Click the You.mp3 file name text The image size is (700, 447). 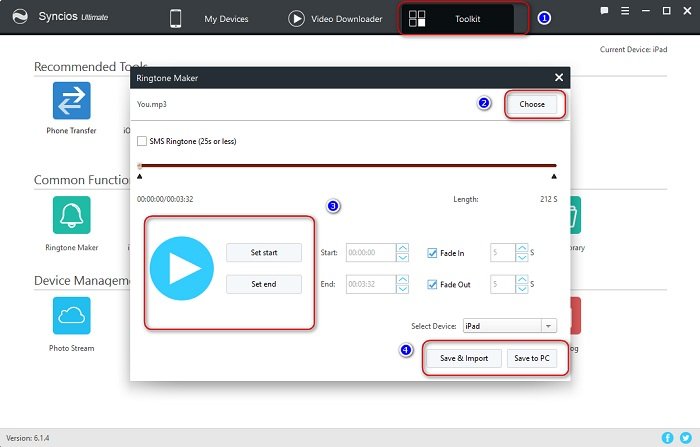click(x=152, y=104)
